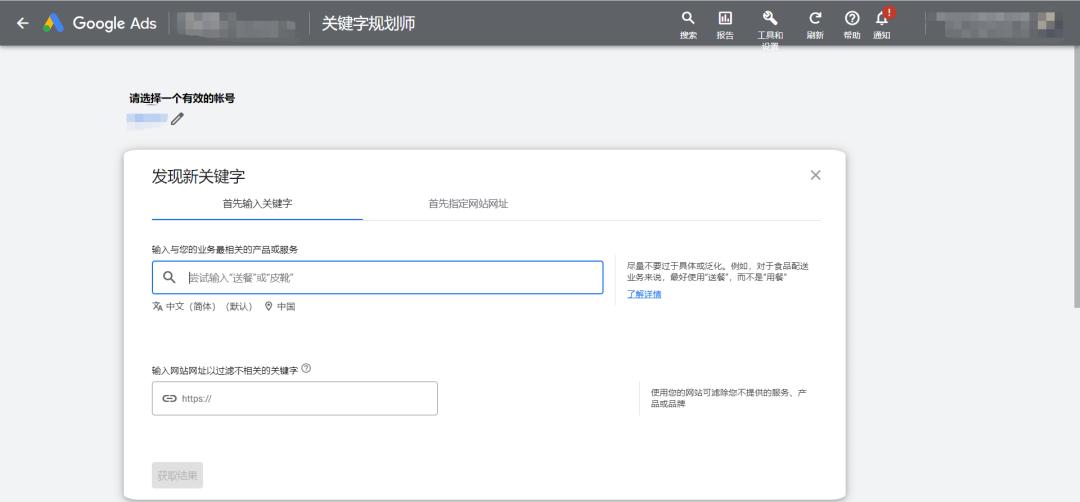This screenshot has width=1080, height=502.
Task: Open the Google Ads logo home
Action: pos(100,23)
